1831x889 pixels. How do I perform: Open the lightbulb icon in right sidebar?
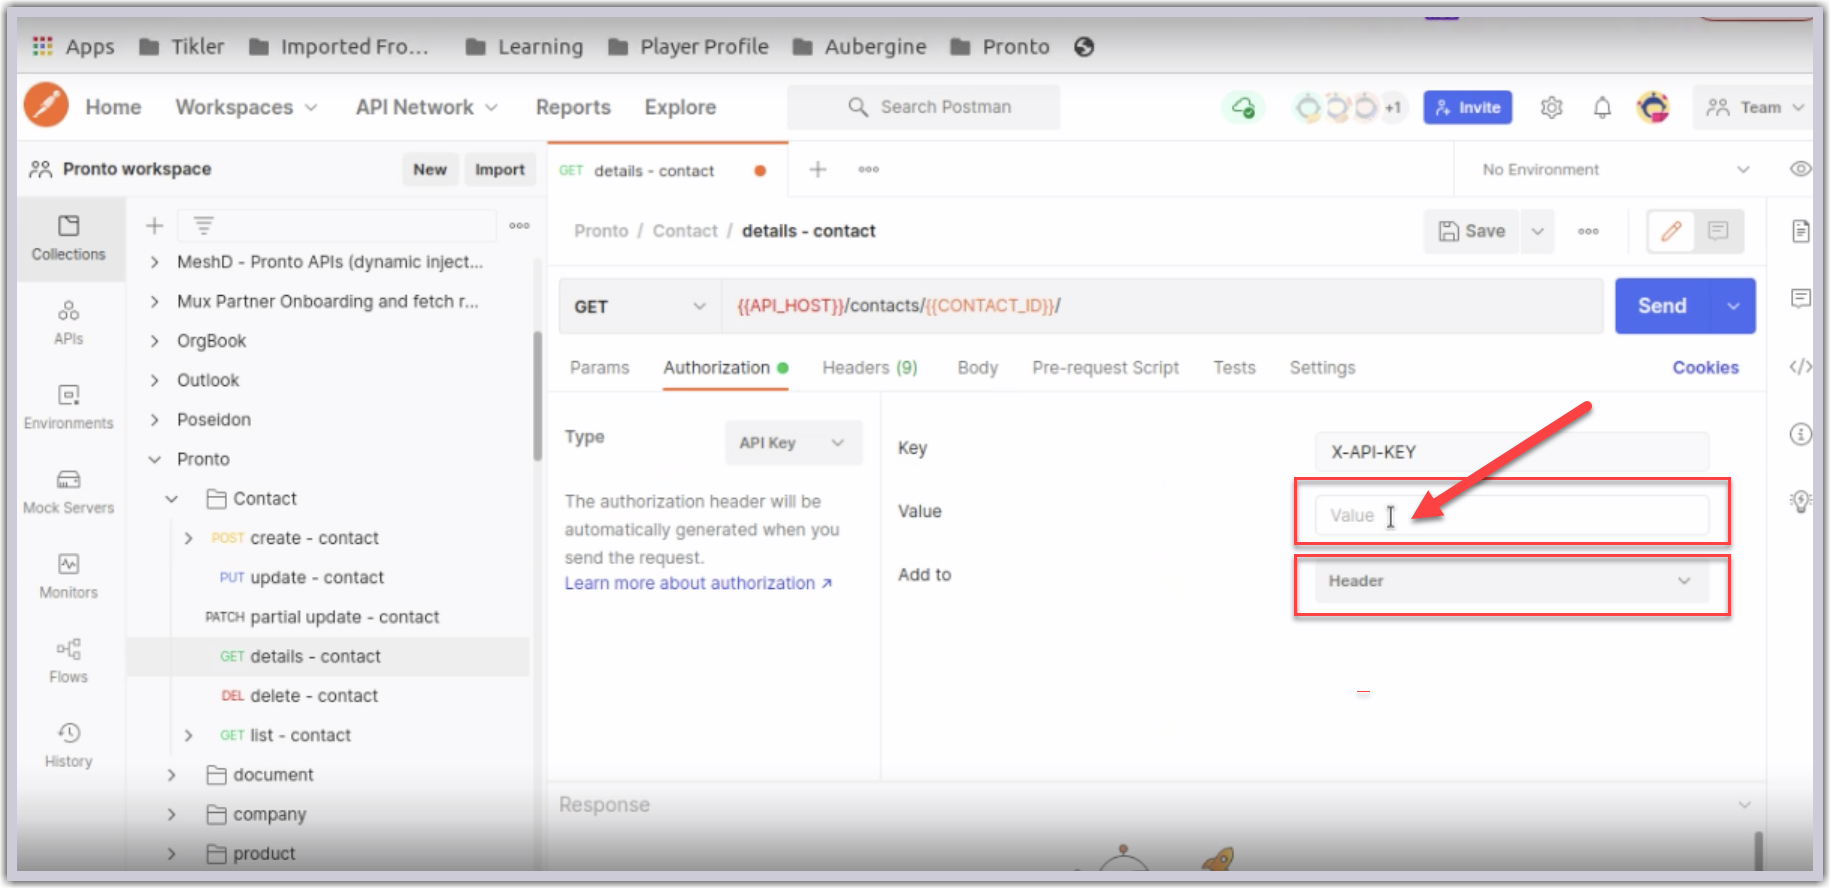click(1800, 501)
